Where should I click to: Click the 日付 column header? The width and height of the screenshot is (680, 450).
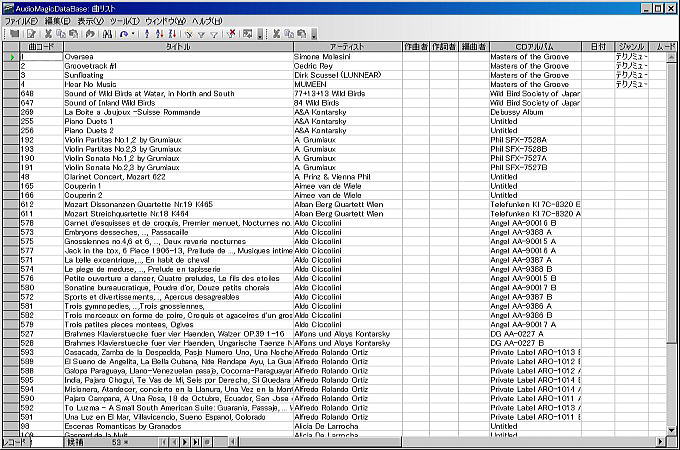pyautogui.click(x=598, y=46)
